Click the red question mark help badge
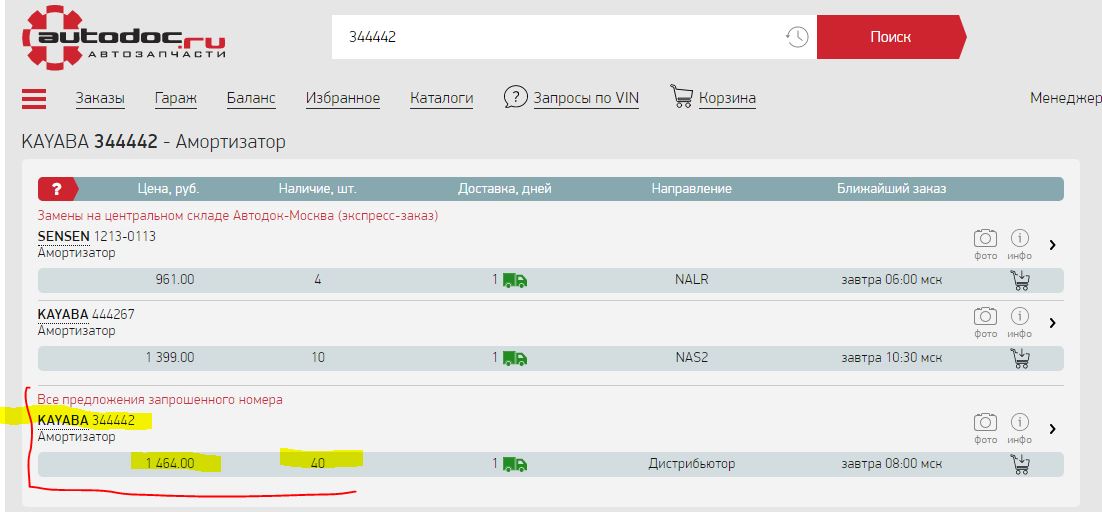 58,189
